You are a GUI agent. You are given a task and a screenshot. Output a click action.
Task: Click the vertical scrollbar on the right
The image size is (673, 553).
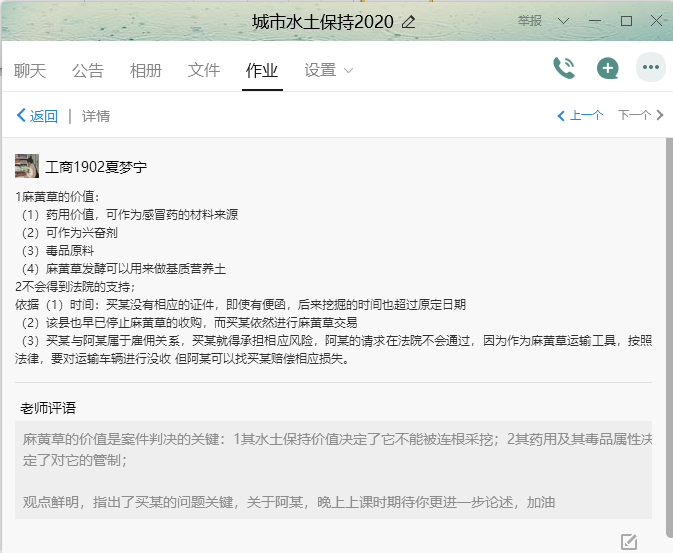point(668,330)
